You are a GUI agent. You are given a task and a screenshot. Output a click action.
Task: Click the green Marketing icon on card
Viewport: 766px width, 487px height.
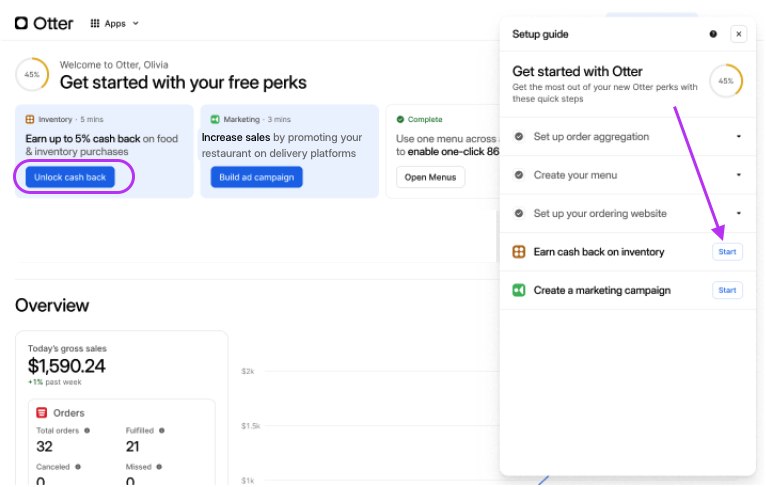pos(215,119)
